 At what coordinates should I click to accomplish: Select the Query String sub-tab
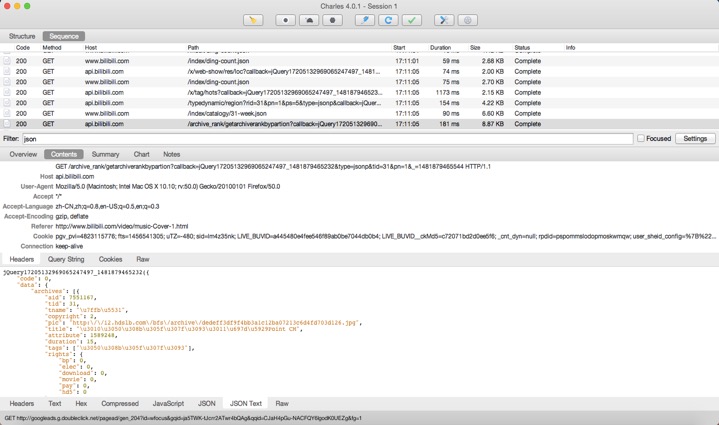[x=66, y=259]
